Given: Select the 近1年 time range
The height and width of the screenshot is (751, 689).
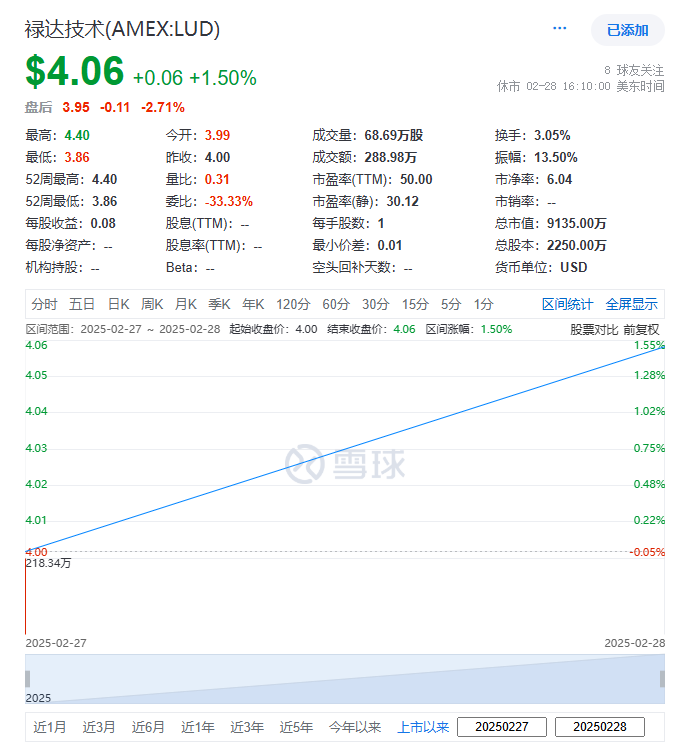Looking at the screenshot, I should coord(197,727).
